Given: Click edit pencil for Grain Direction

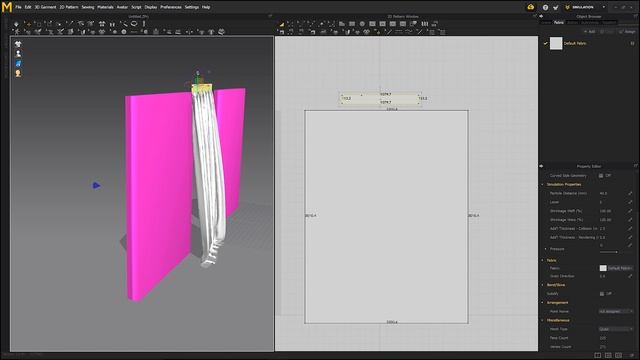Looking at the screenshot, I should pyautogui.click(x=631, y=276).
